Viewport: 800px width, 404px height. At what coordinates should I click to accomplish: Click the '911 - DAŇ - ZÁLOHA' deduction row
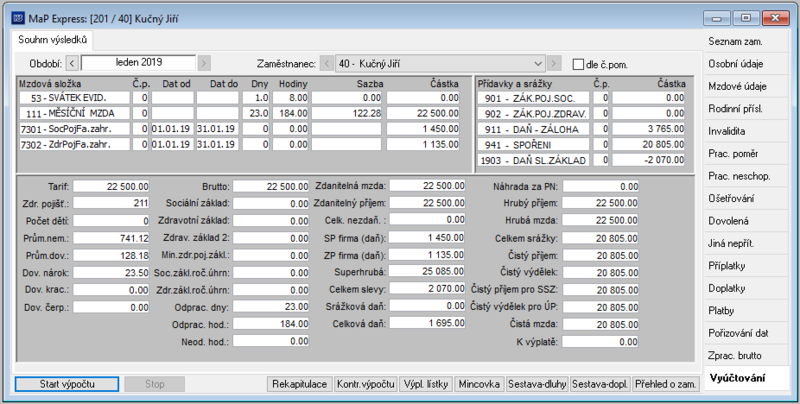tap(534, 129)
